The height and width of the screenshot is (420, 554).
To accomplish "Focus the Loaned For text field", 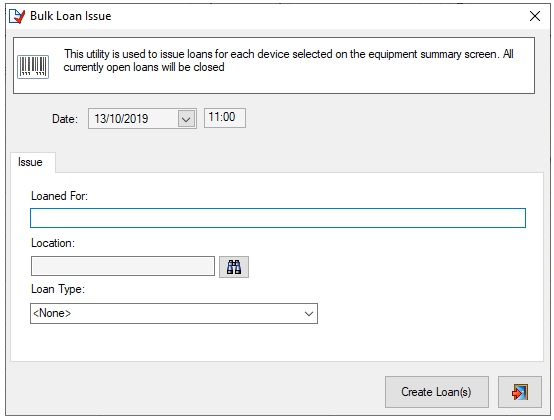I will coord(278,218).
